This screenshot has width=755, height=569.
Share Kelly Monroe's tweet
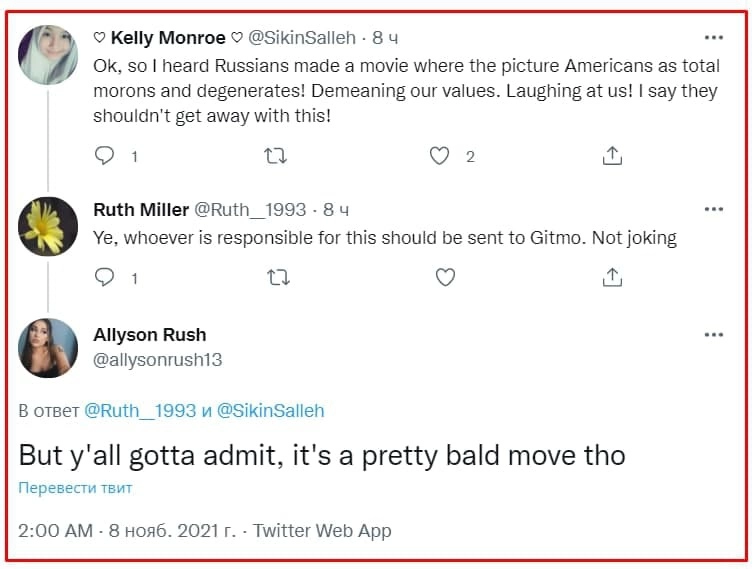click(x=612, y=155)
